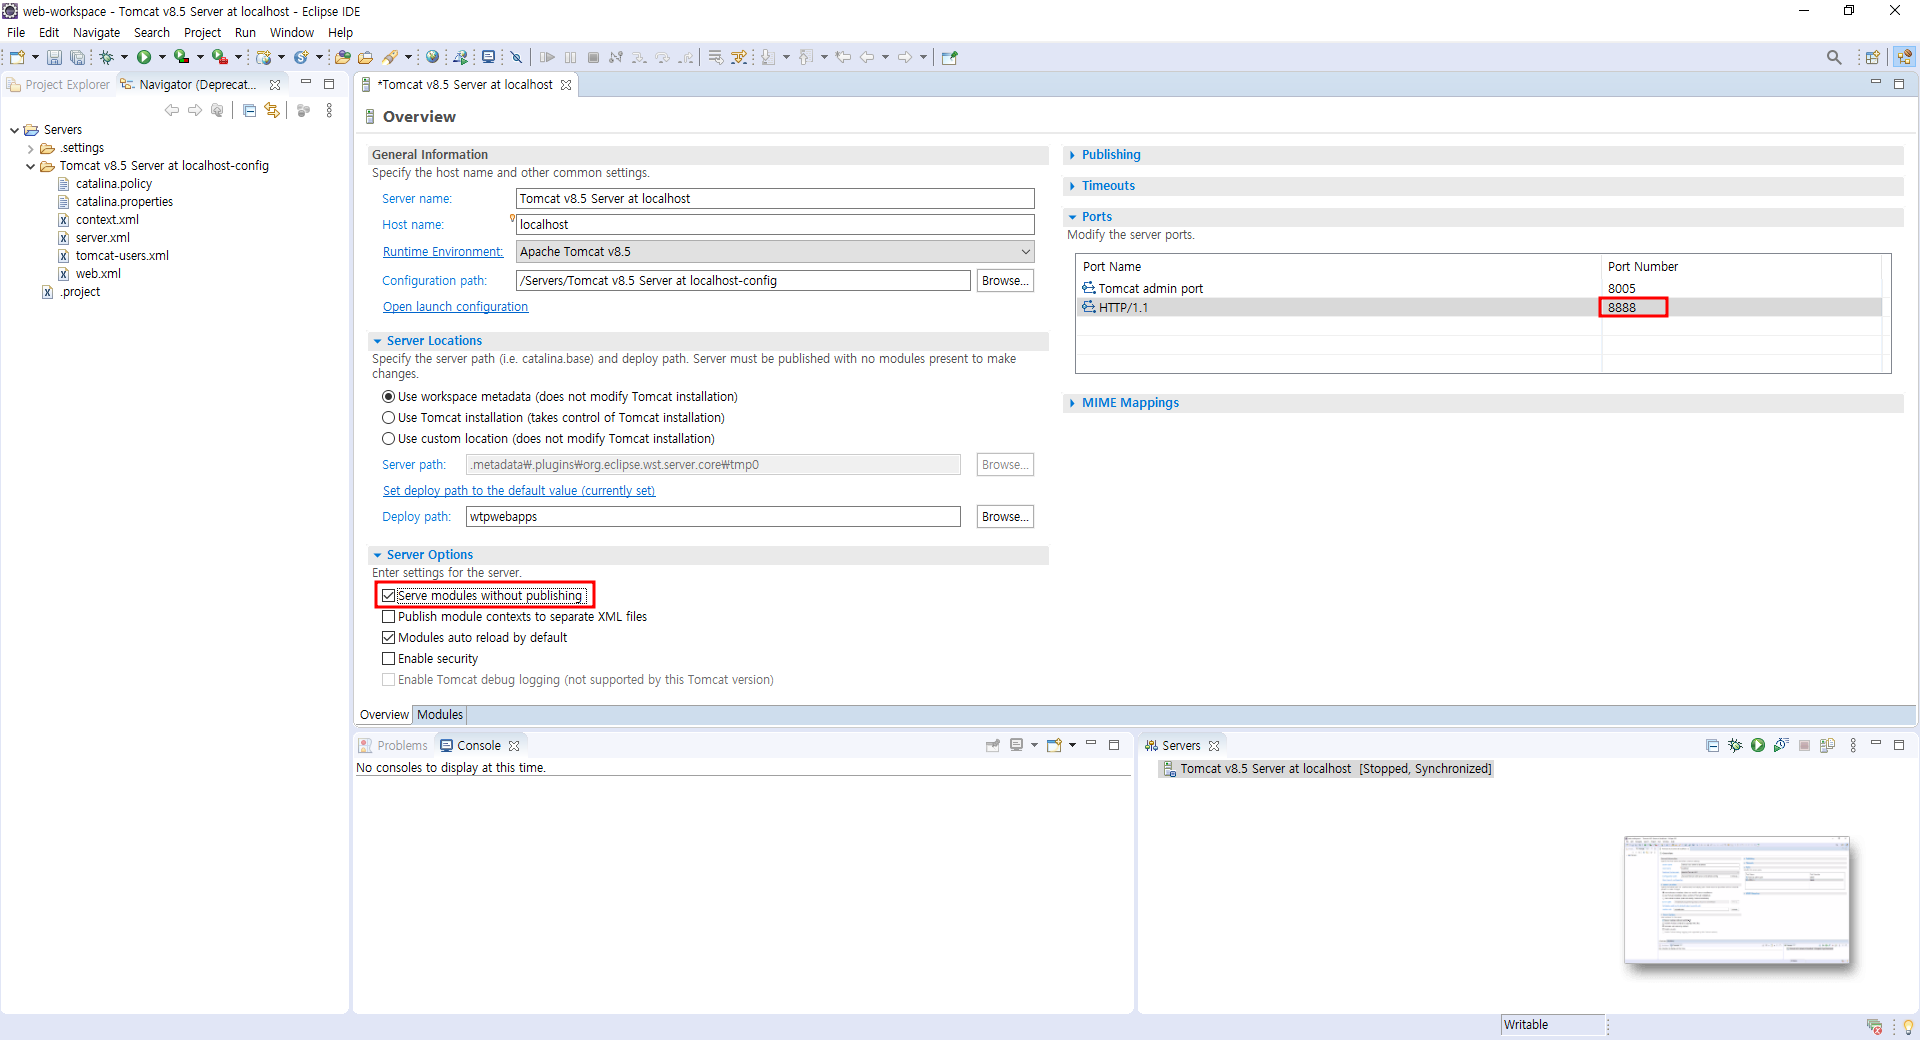The width and height of the screenshot is (1920, 1040).
Task: Collapse the Ports section
Action: click(1072, 217)
